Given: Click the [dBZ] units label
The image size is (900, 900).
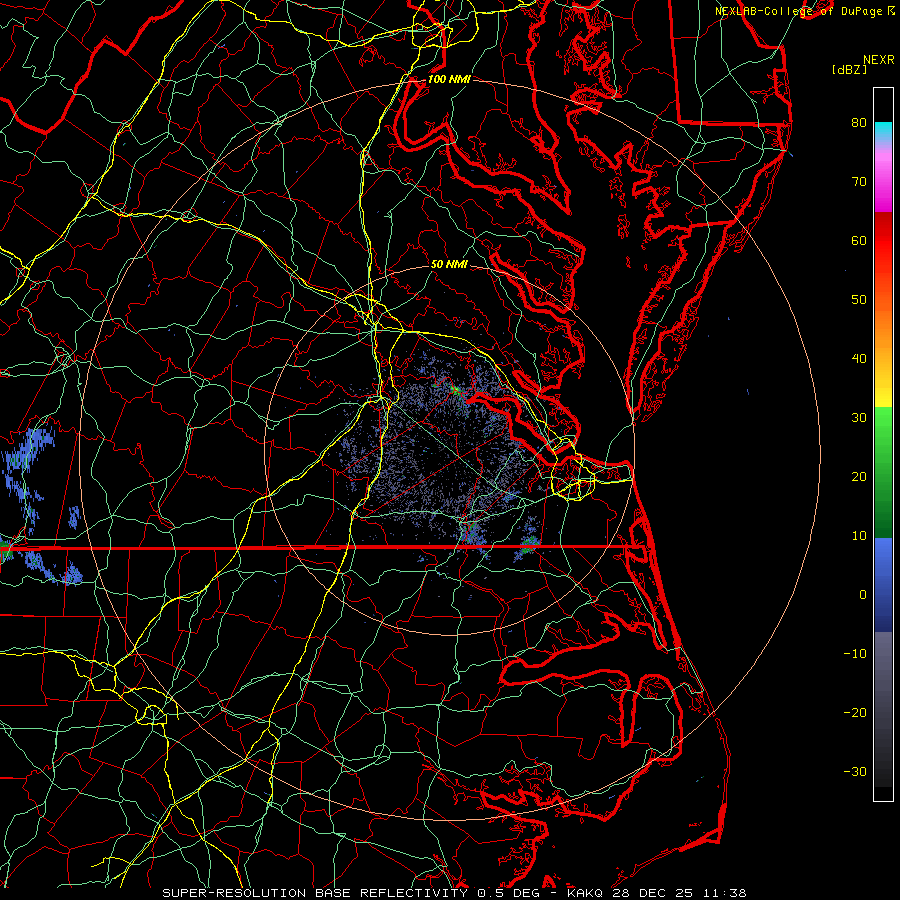Looking at the screenshot, I should (849, 70).
